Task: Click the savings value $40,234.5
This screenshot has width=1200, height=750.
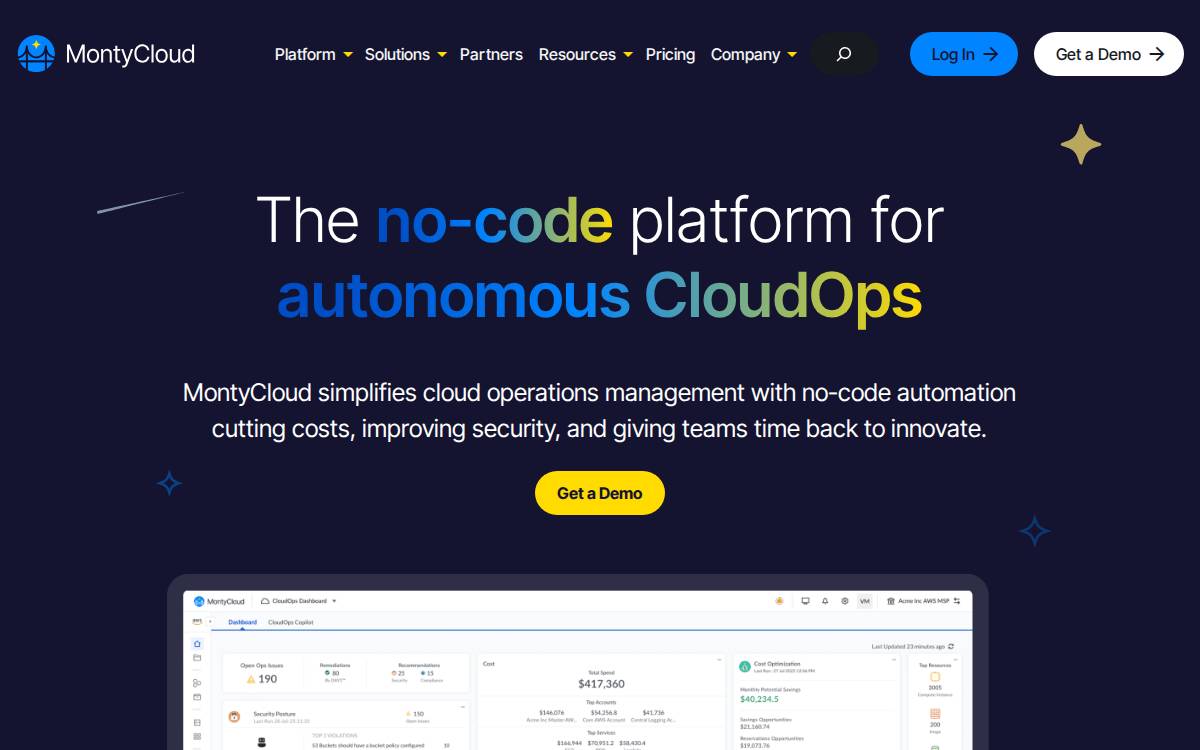Action: [x=760, y=699]
